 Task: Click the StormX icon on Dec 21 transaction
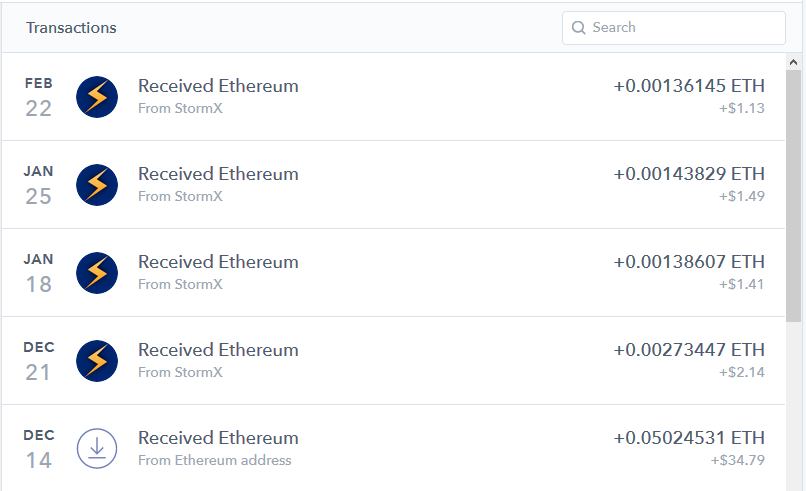(x=97, y=360)
